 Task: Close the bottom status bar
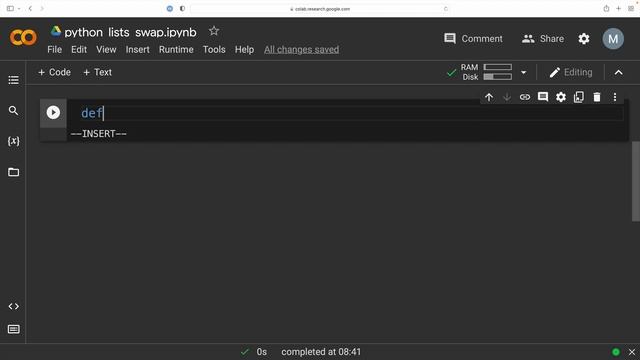pos(632,352)
